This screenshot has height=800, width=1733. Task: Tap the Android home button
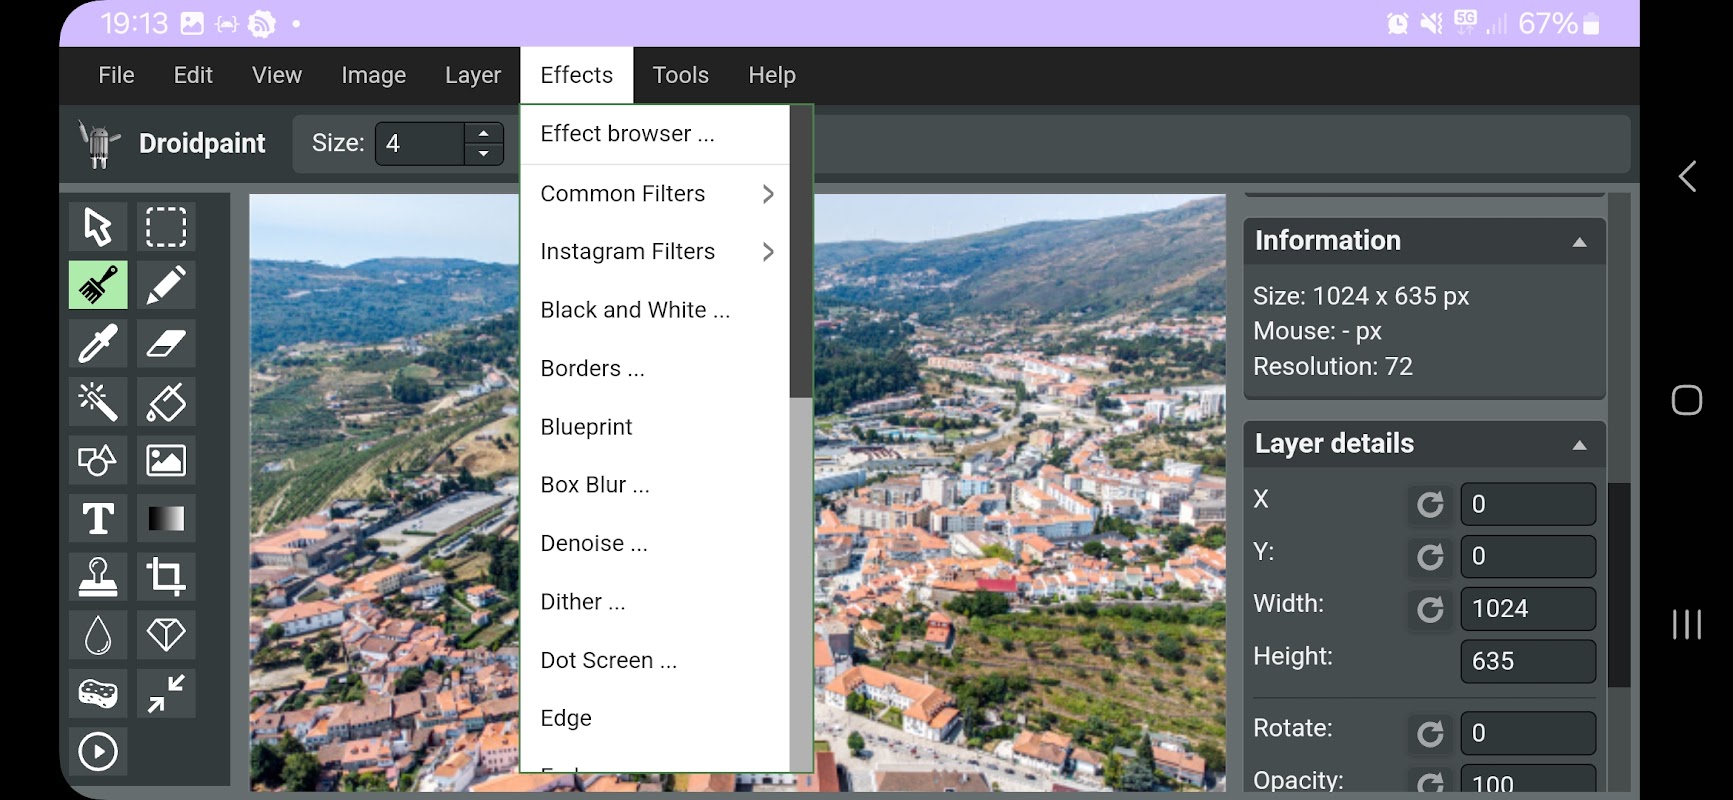pyautogui.click(x=1687, y=400)
